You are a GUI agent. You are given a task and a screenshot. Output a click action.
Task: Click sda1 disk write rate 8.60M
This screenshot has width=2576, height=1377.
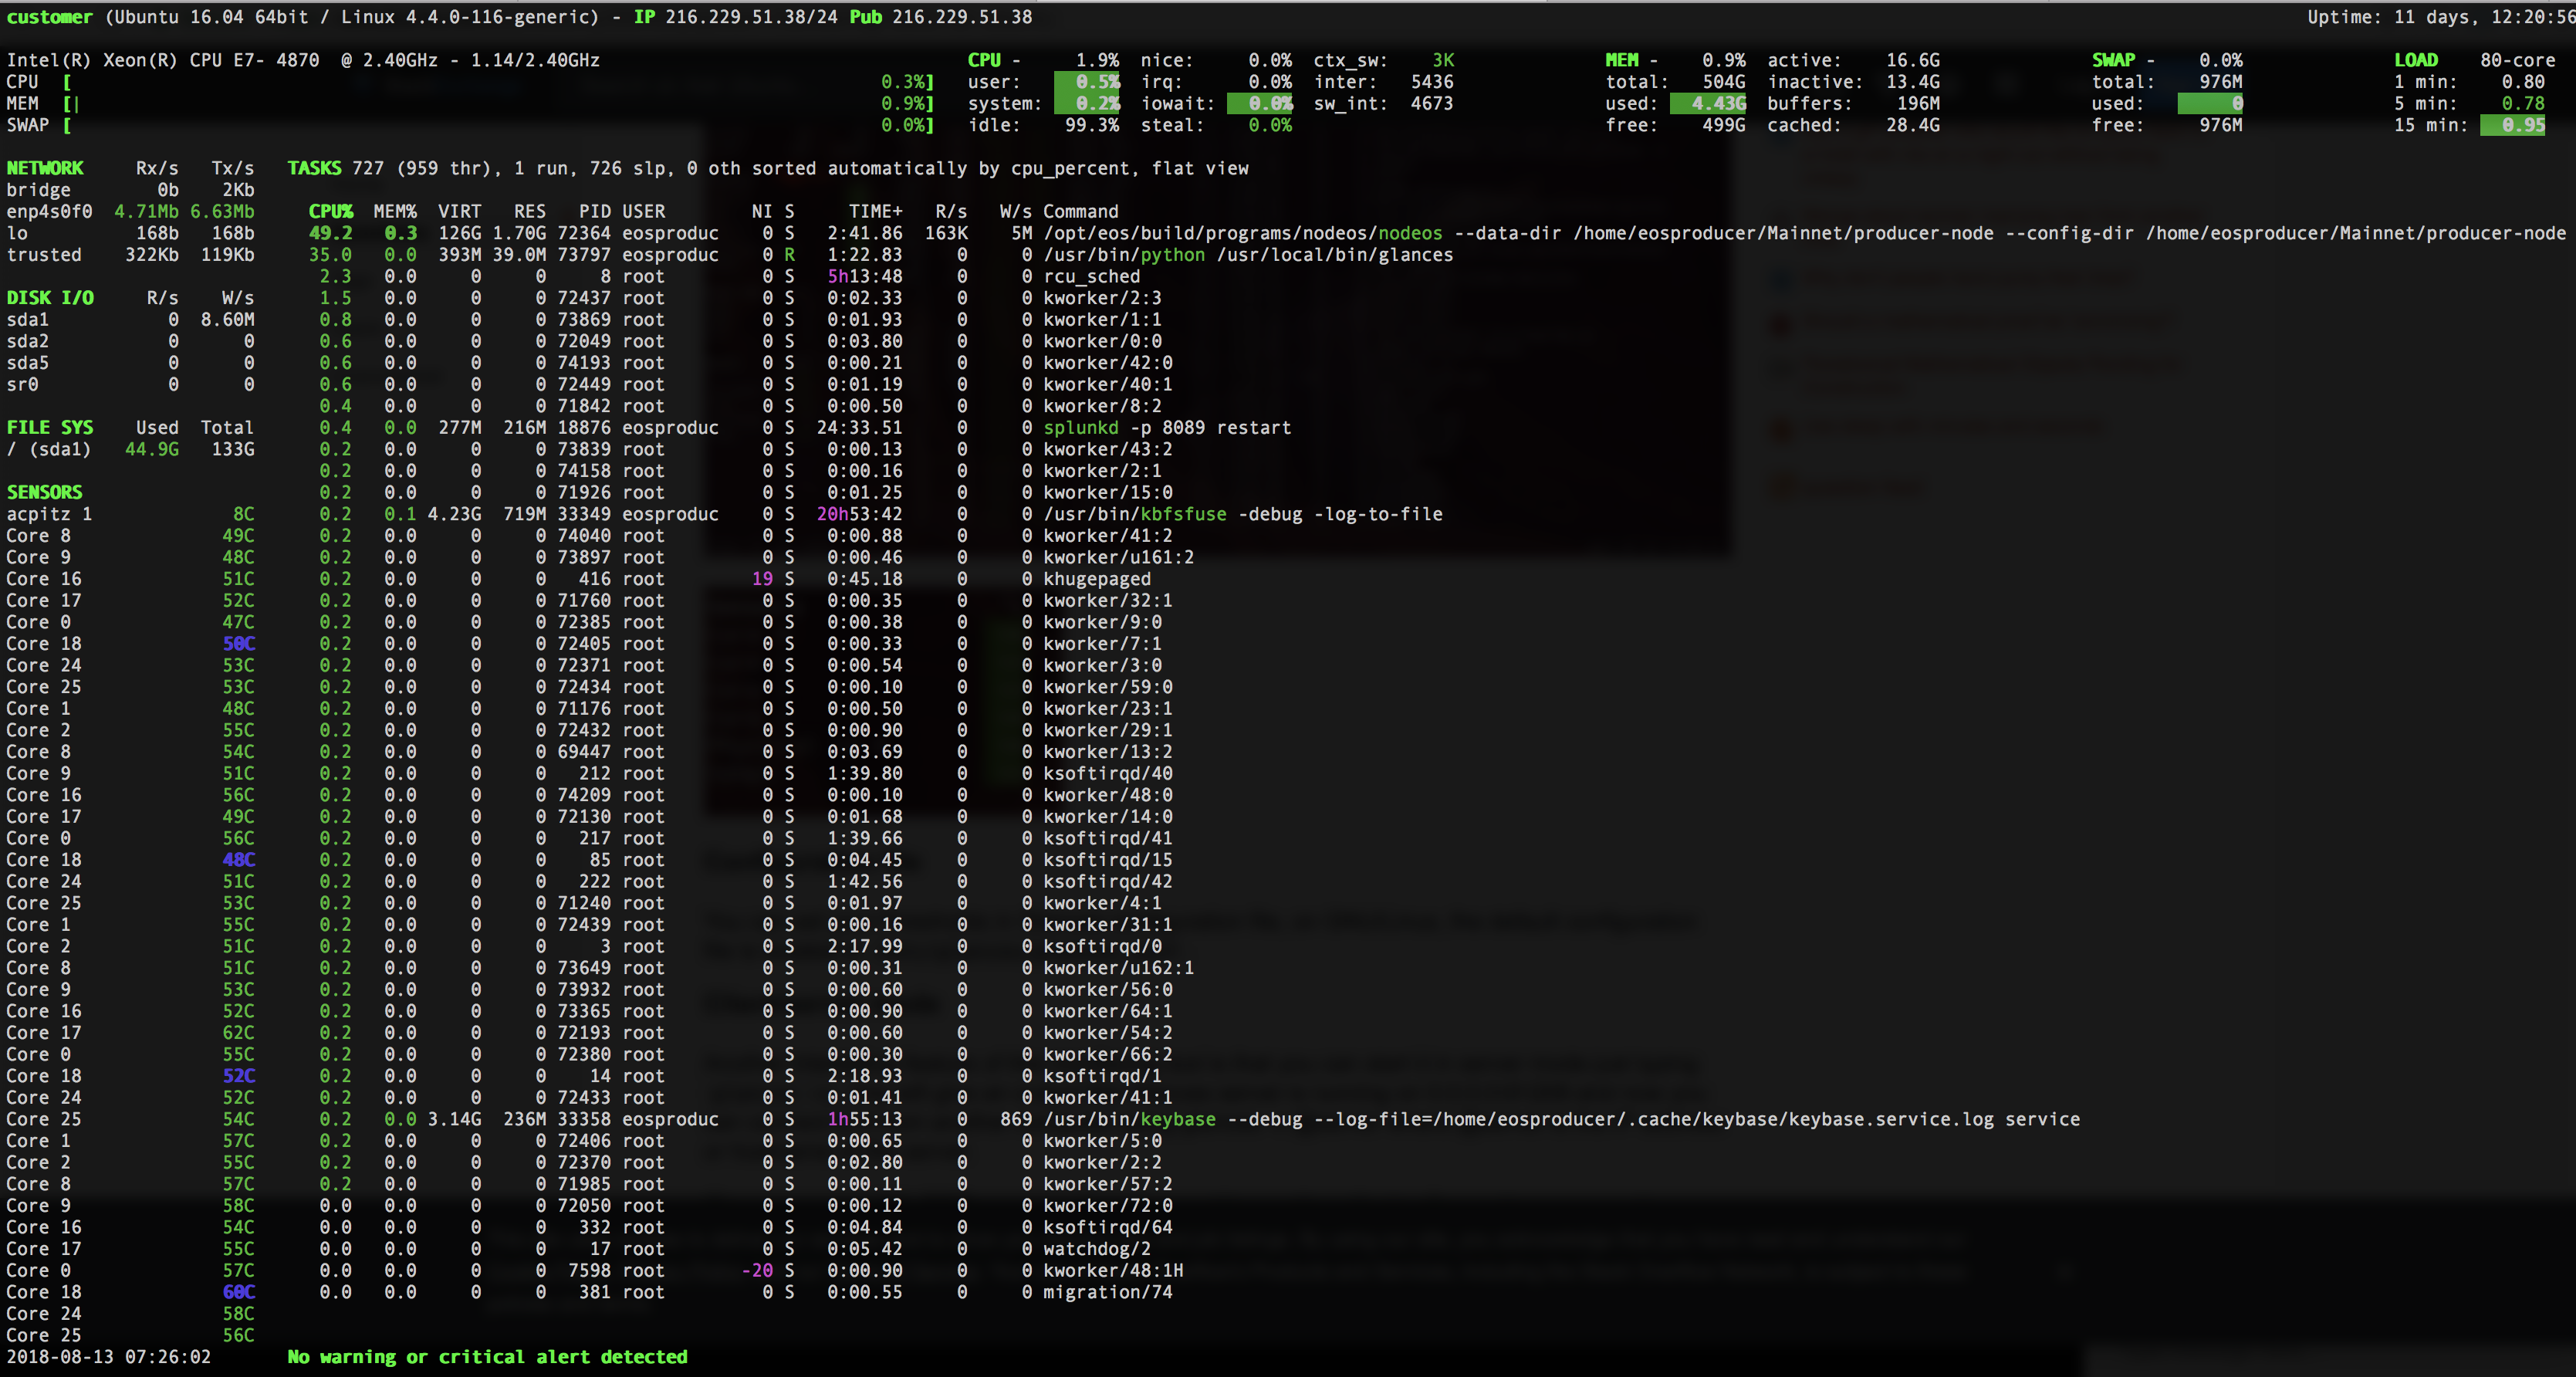(x=227, y=320)
